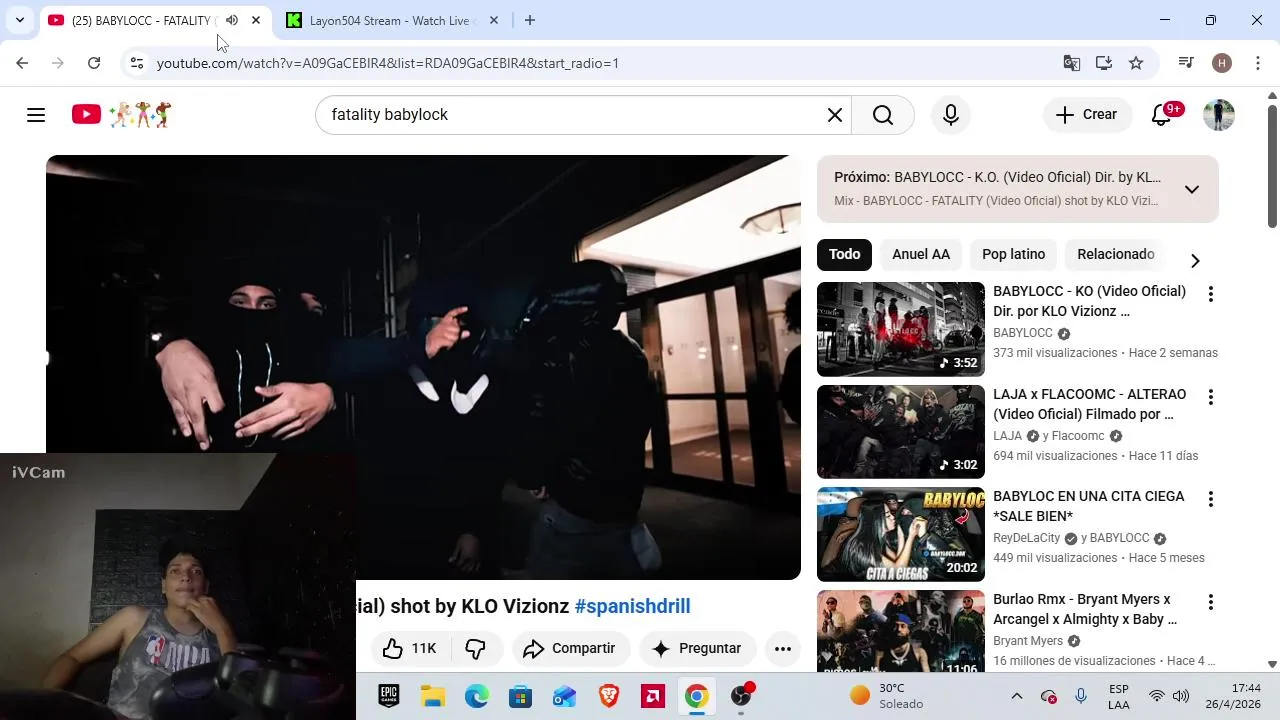Open Microsoft Store from the taskbar

pos(521,696)
